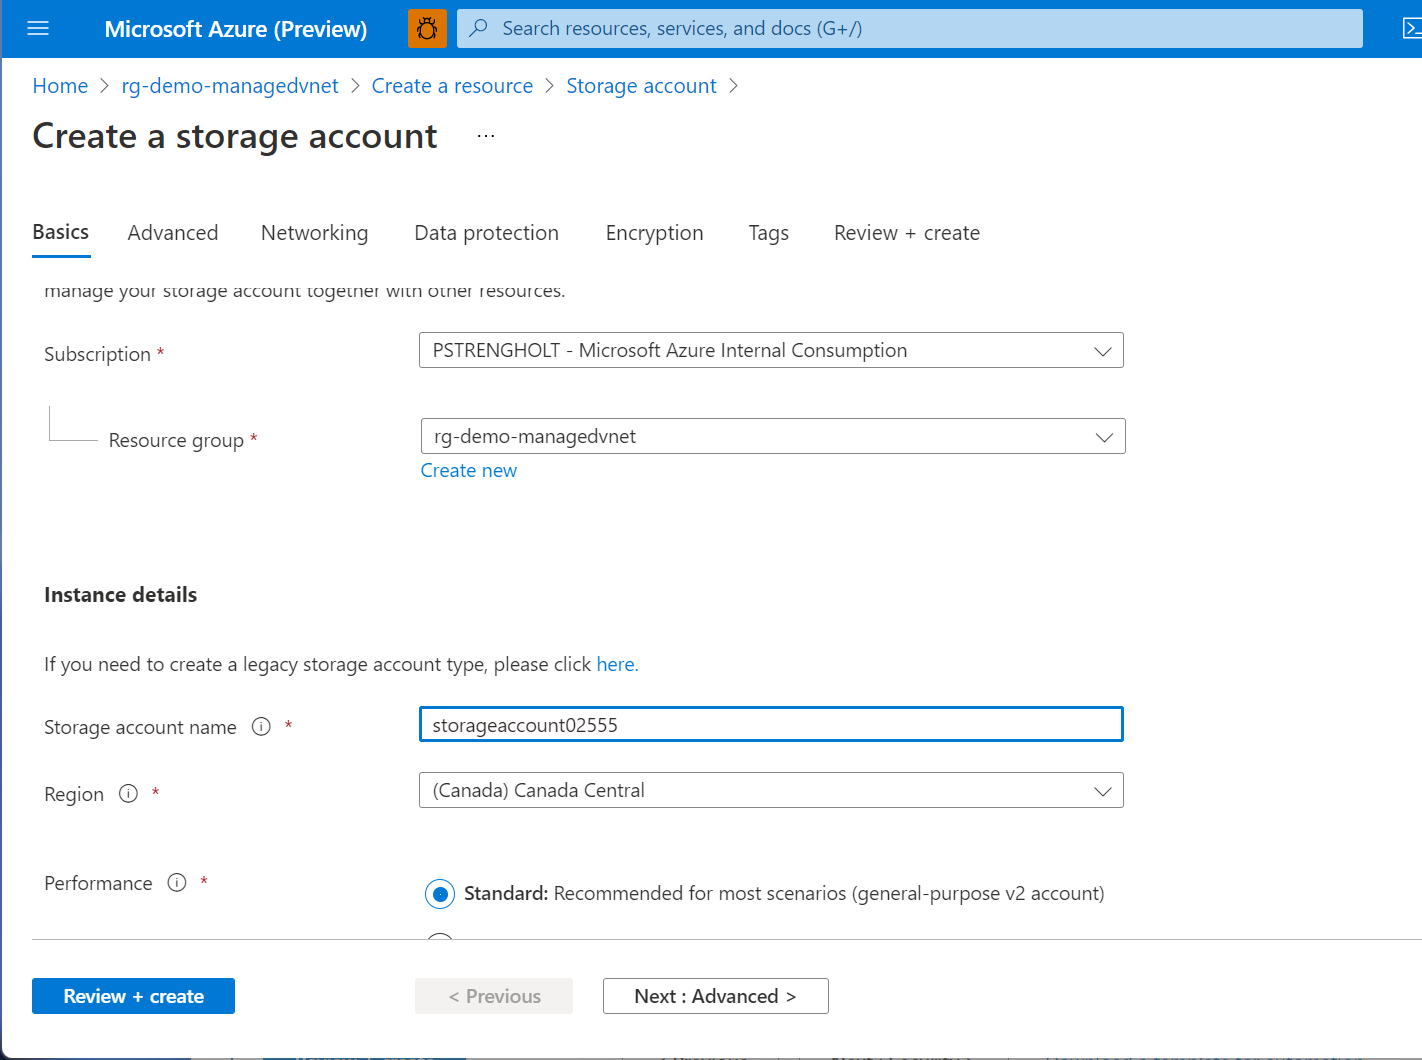Open the ellipsis menu beside page title
The height and width of the screenshot is (1060, 1422).
(x=486, y=136)
